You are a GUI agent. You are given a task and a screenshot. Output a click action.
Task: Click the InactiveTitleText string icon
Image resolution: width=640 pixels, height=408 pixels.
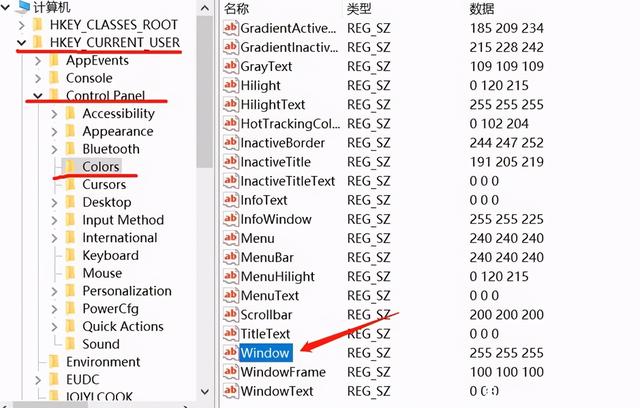tap(230, 181)
